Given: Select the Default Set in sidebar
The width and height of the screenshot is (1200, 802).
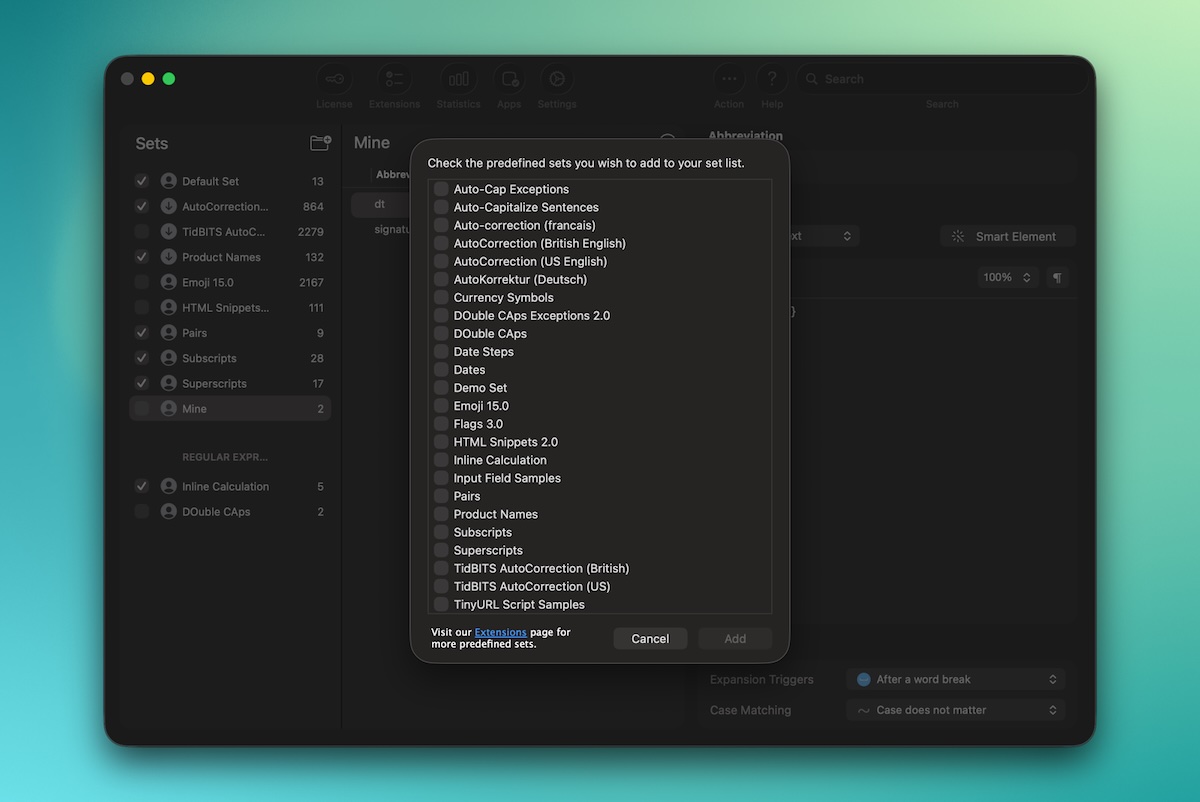Looking at the screenshot, I should pyautogui.click(x=210, y=182).
